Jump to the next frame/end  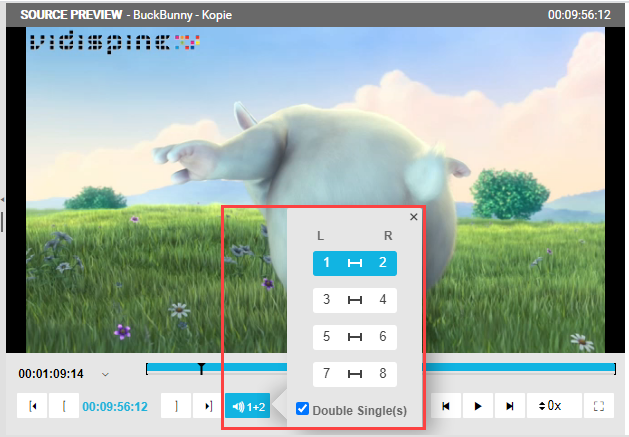(x=510, y=406)
